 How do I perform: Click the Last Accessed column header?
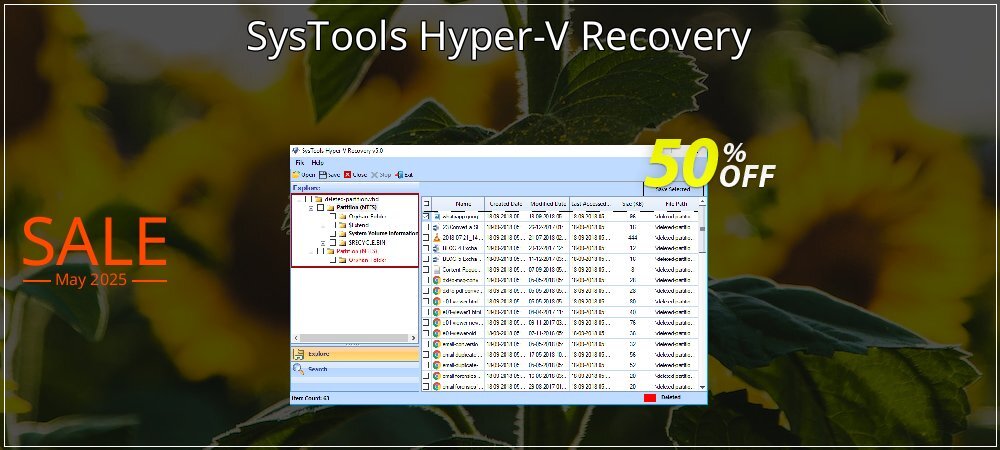coord(590,204)
